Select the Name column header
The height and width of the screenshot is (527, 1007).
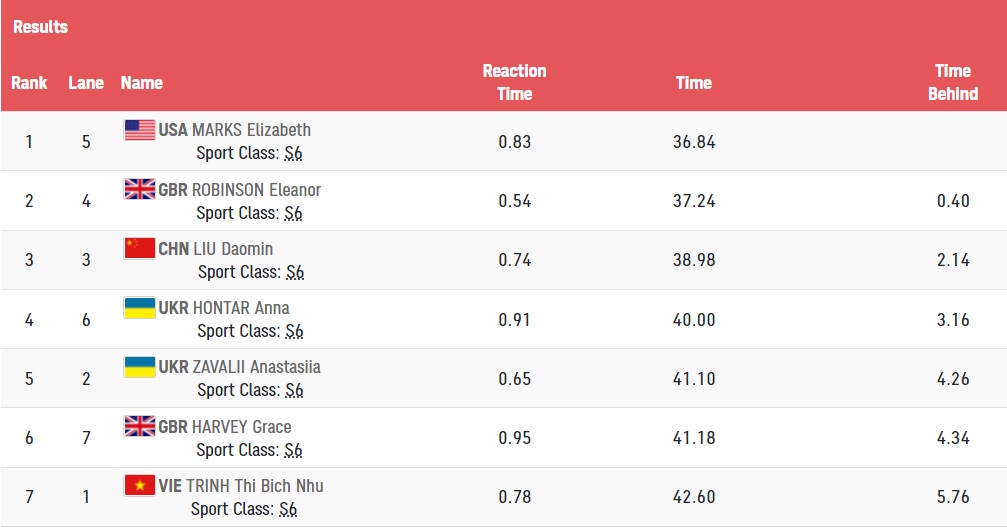pos(141,83)
